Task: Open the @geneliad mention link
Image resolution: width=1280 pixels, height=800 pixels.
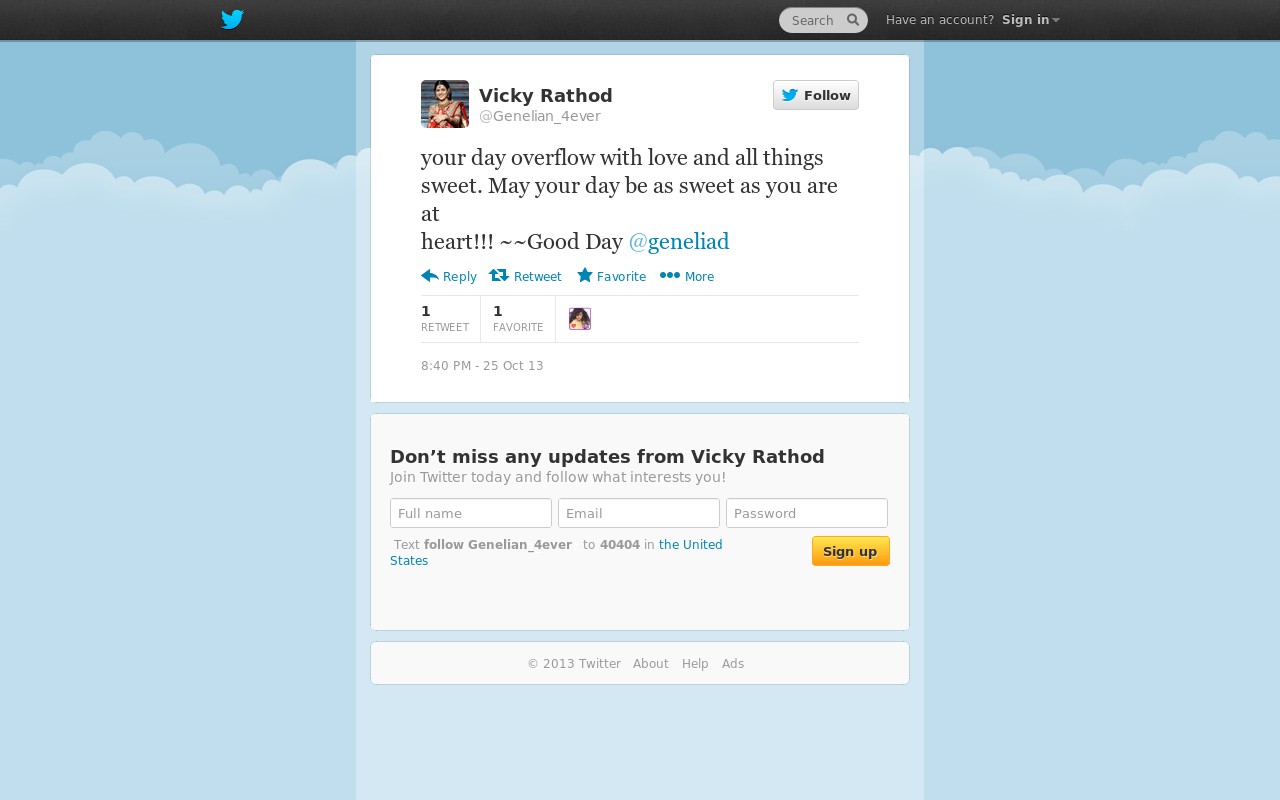Action: tap(679, 242)
